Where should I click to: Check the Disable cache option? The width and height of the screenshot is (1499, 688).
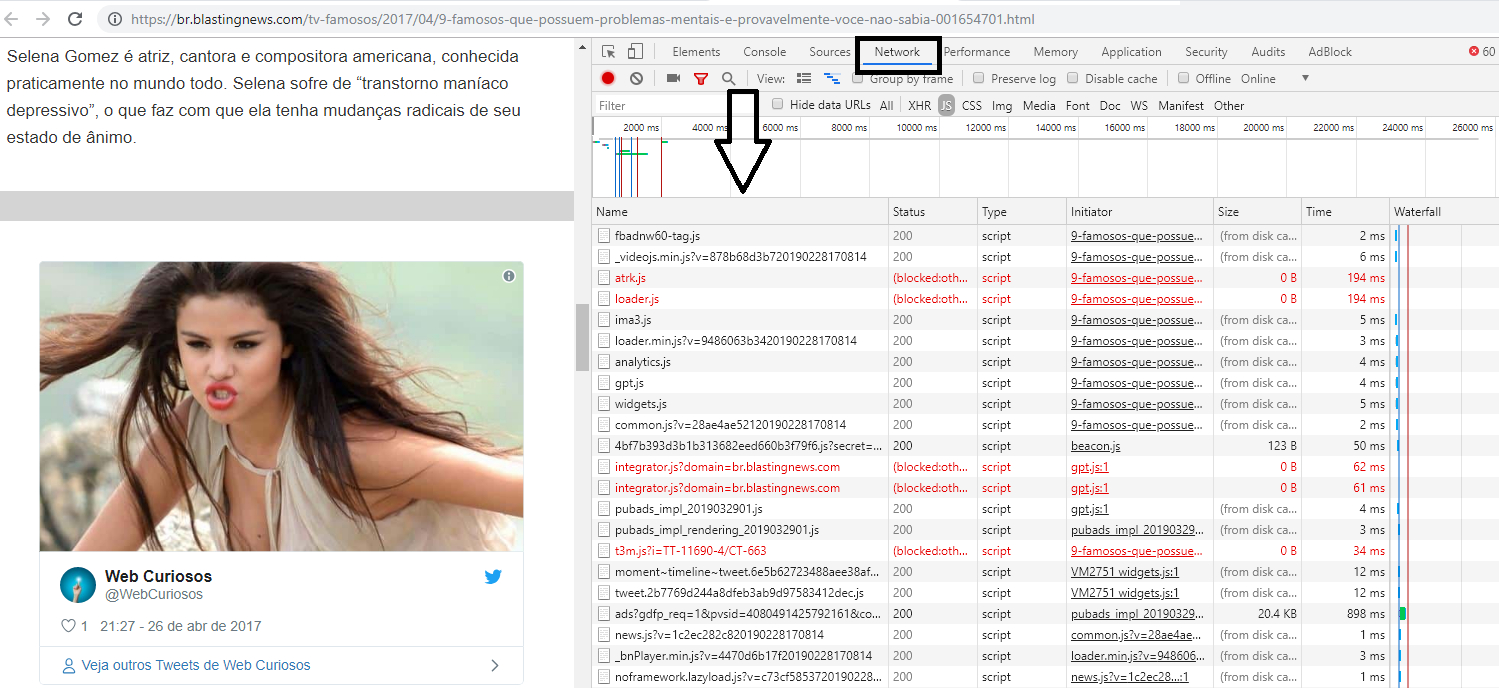tap(1073, 78)
